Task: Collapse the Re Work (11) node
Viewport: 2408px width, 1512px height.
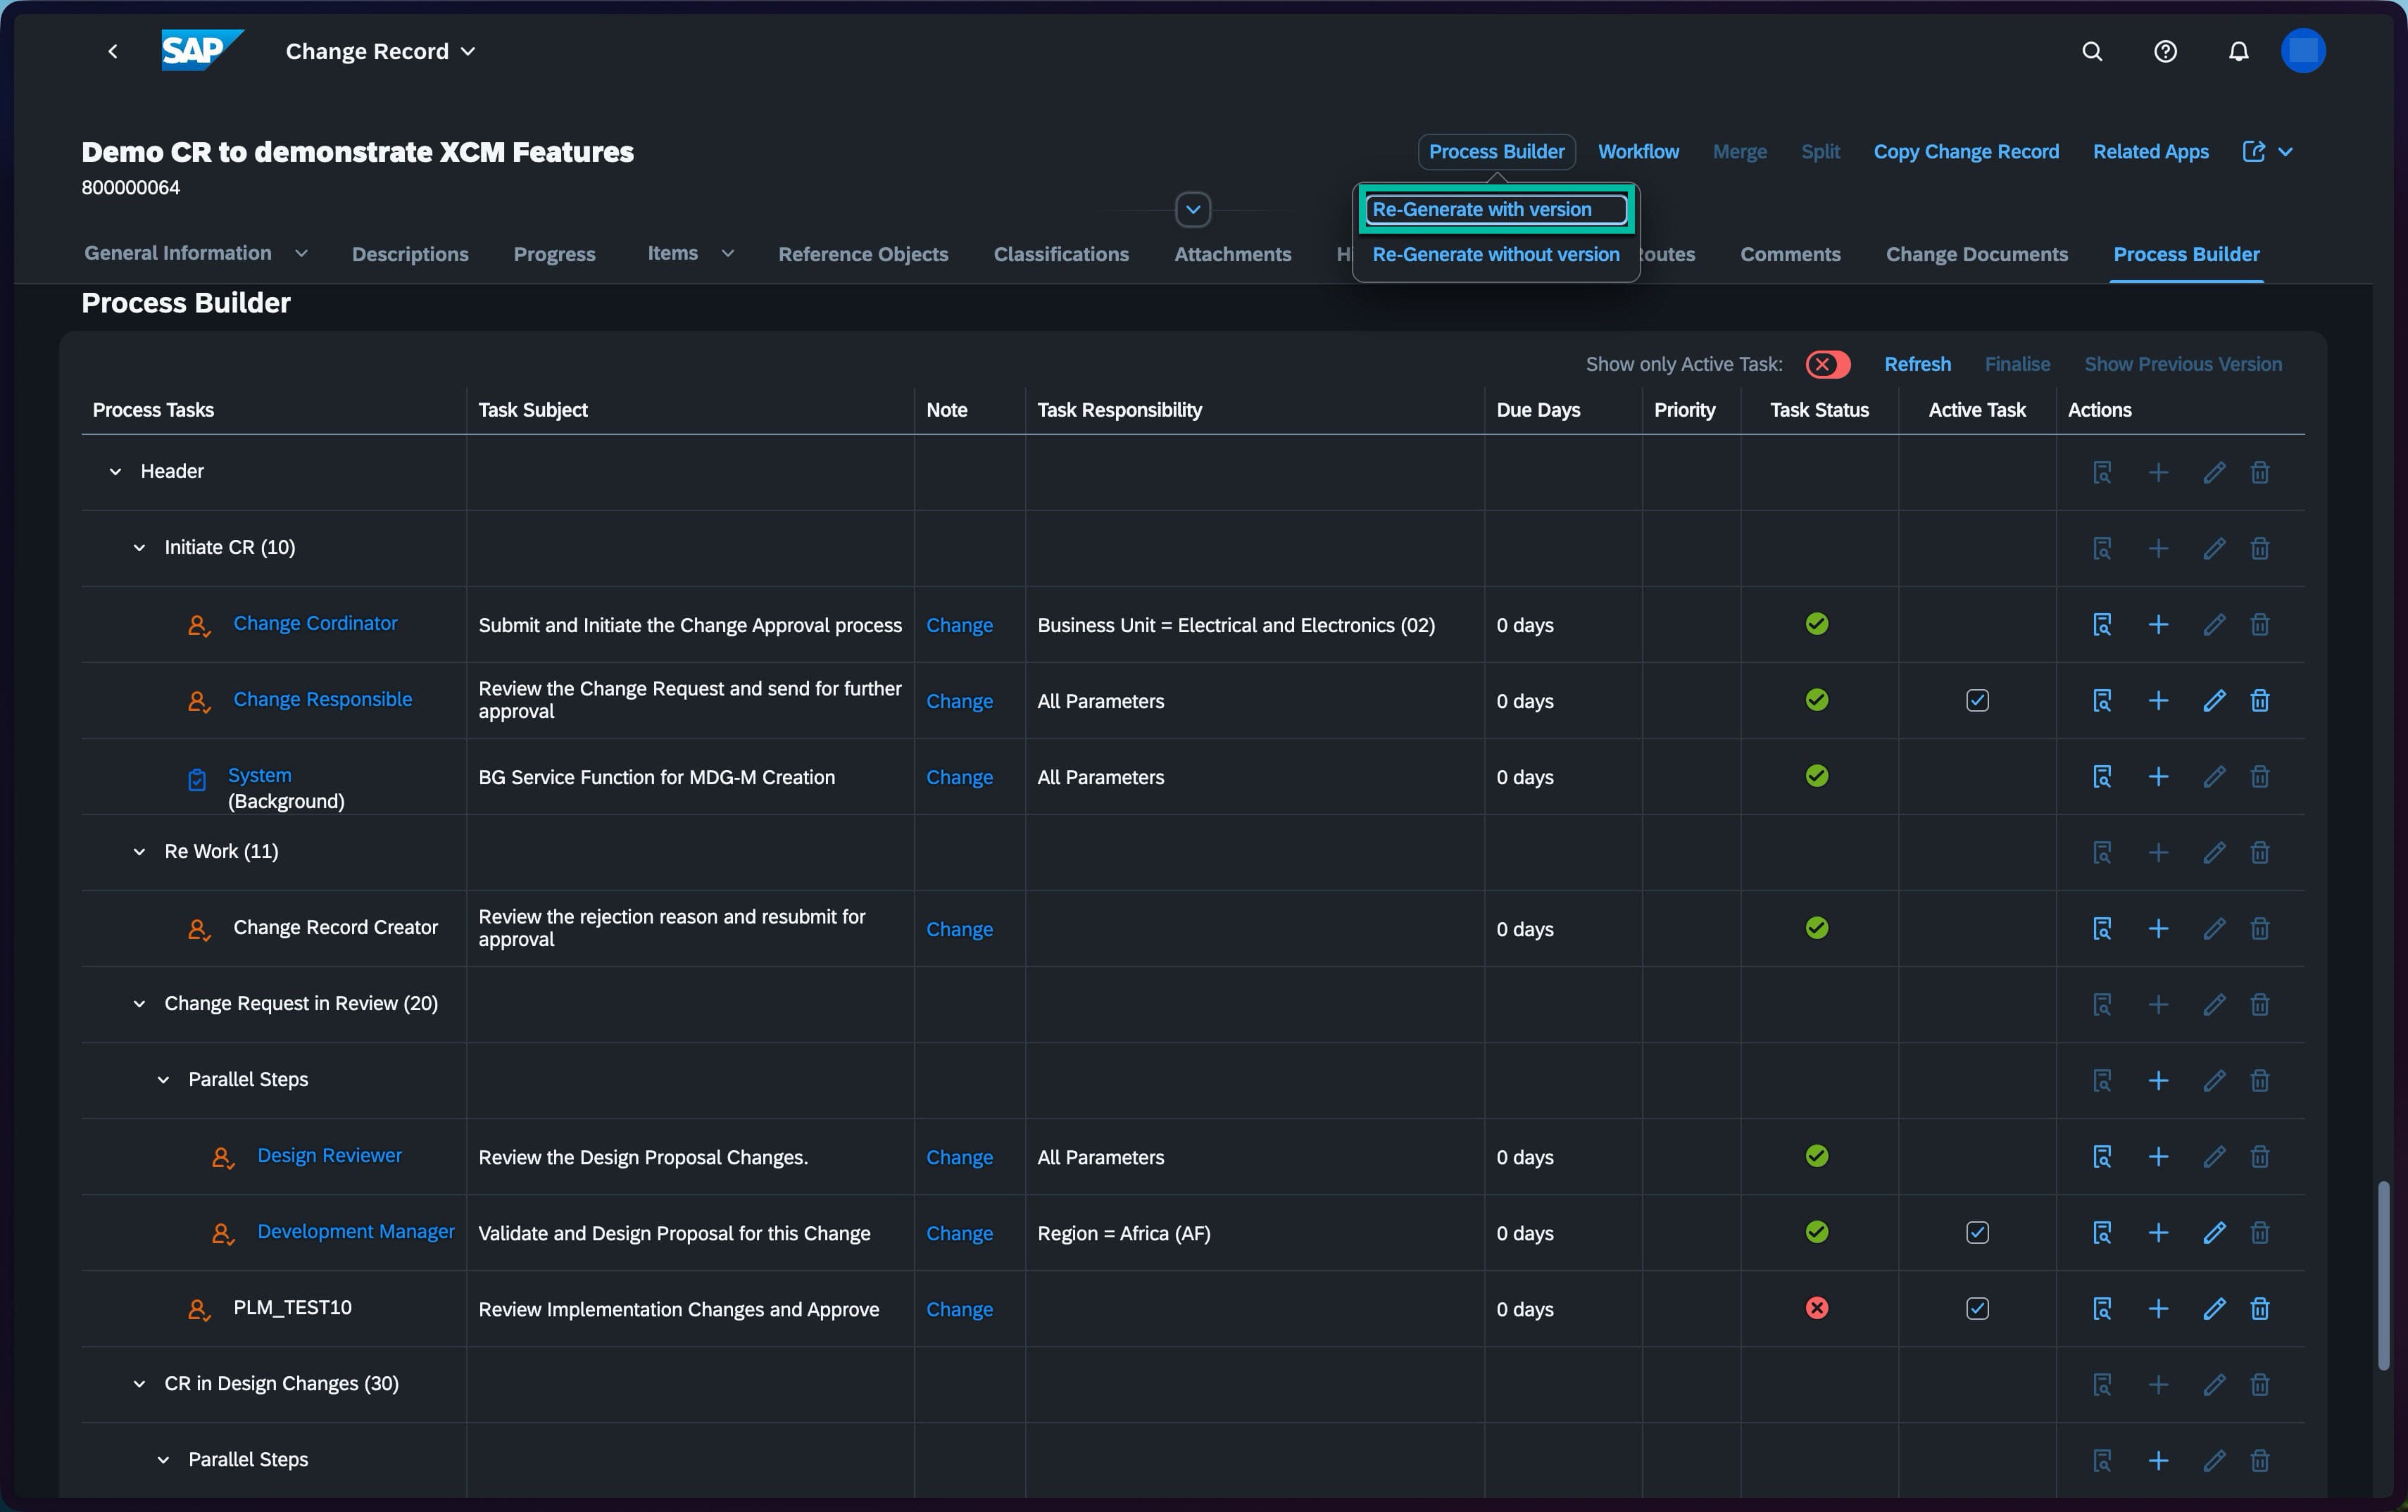Action: click(x=139, y=851)
